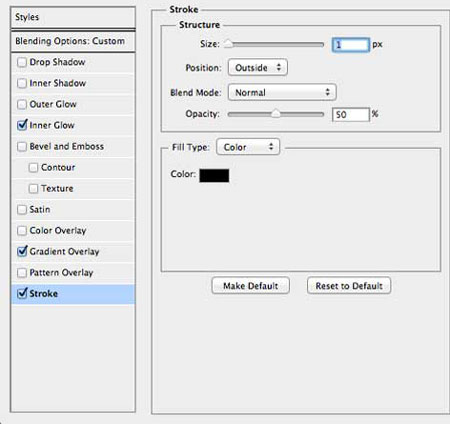Select the Contour label row
This screenshot has width=450, height=424.
tap(73, 167)
